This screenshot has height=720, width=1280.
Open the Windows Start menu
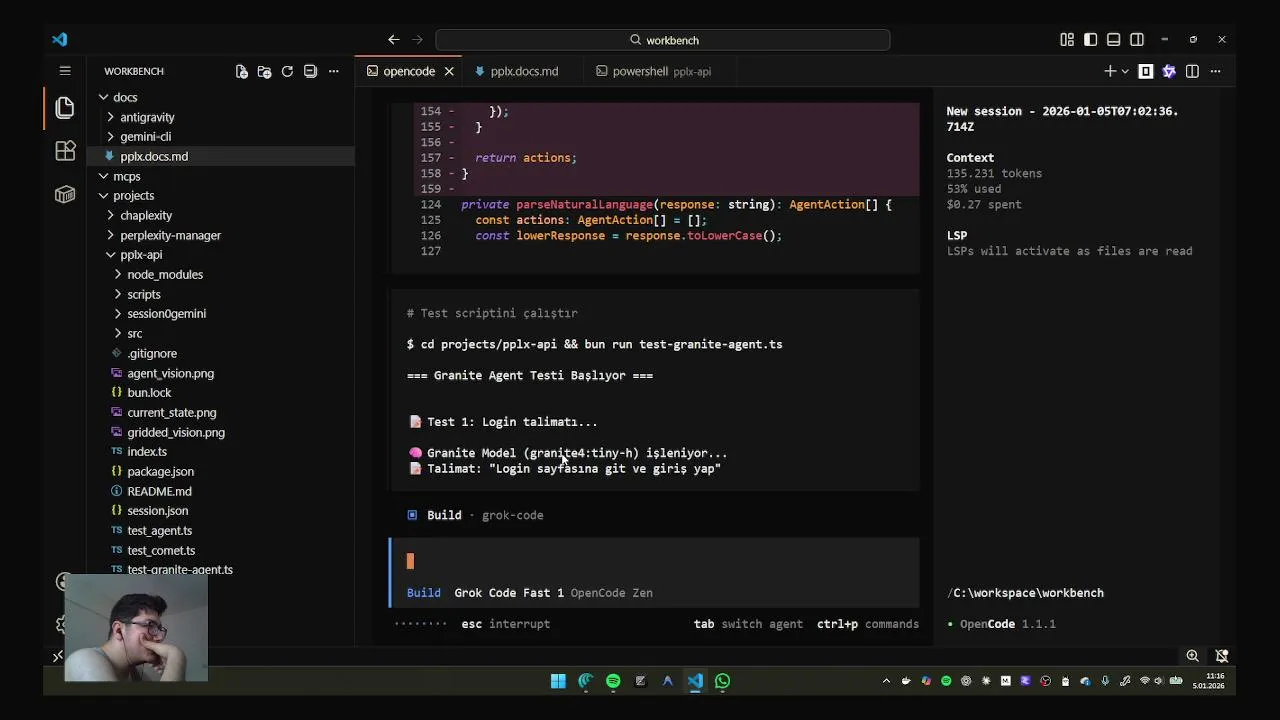pyautogui.click(x=558, y=681)
